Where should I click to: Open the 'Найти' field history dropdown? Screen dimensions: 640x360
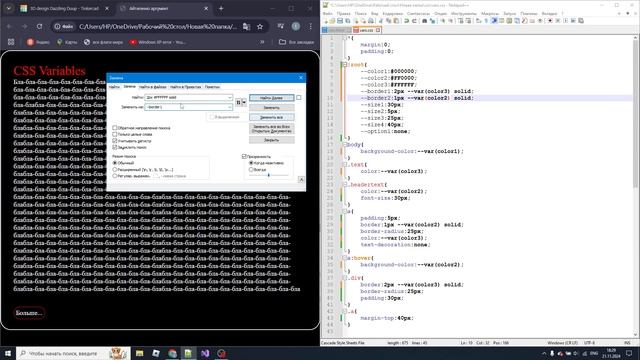point(230,98)
